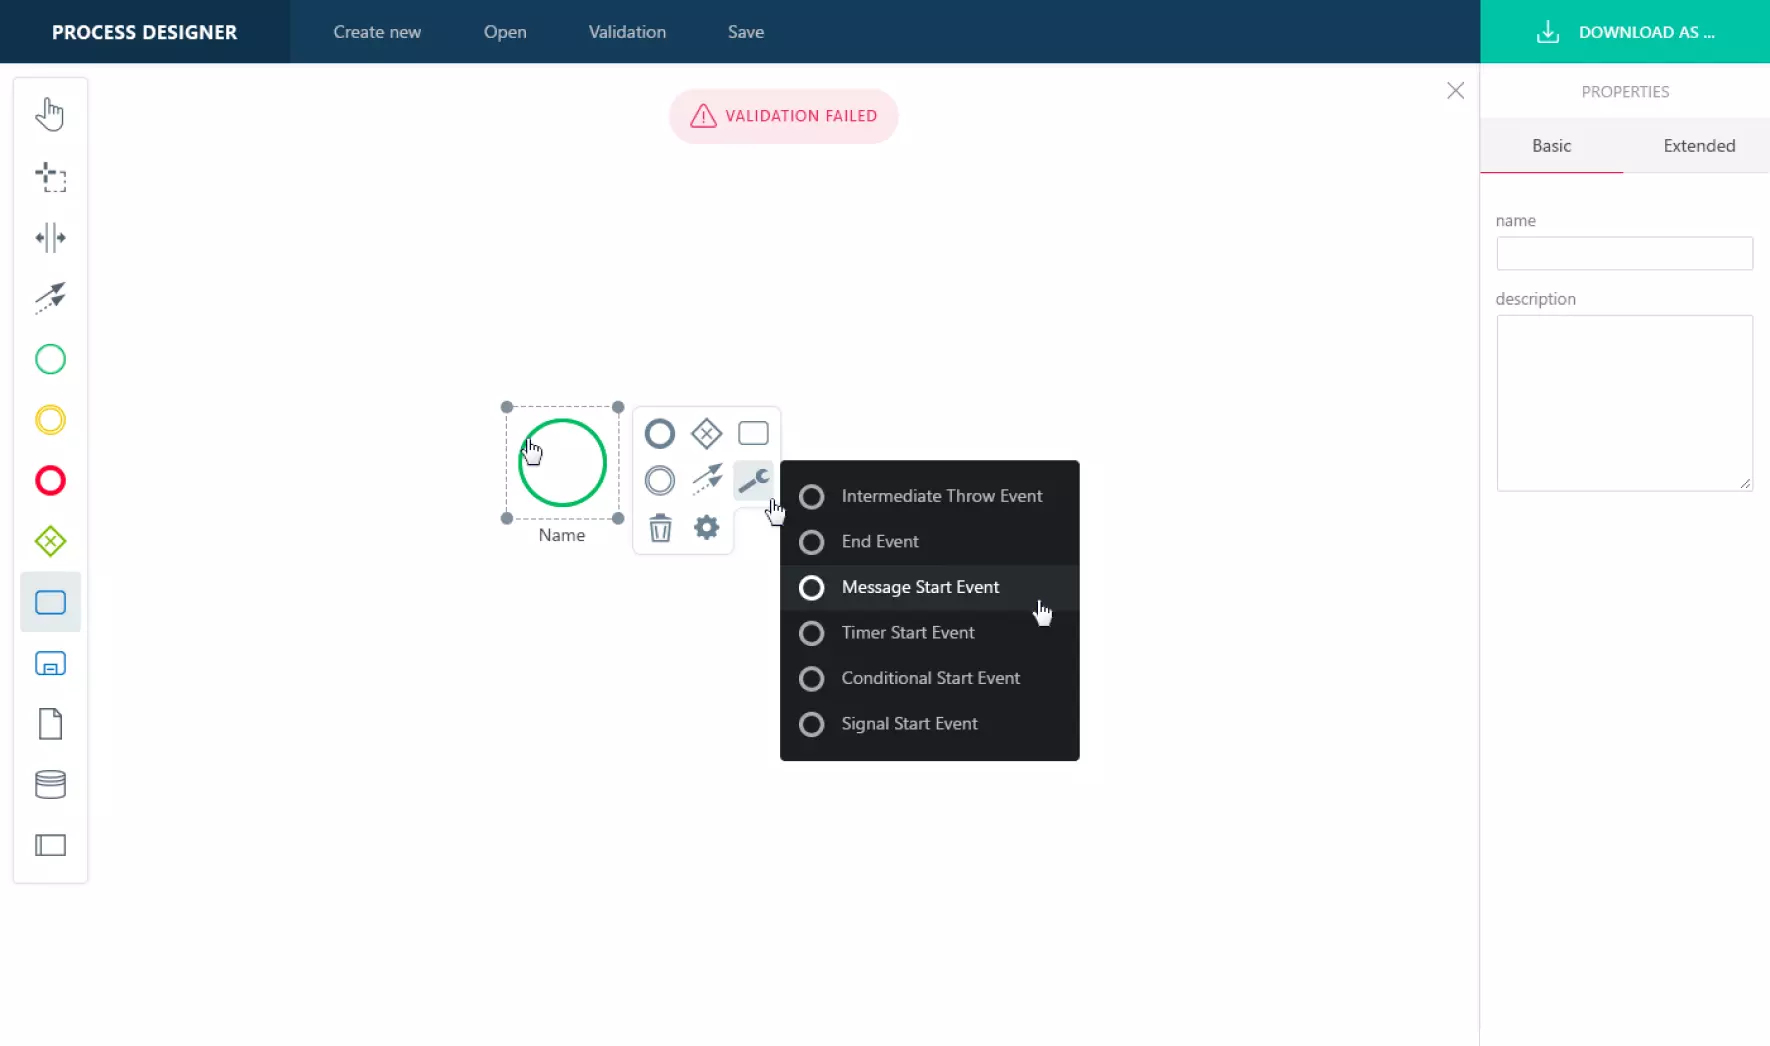The image size is (1770, 1046).
Task: Click the connect arrow in context pad
Action: (x=707, y=479)
